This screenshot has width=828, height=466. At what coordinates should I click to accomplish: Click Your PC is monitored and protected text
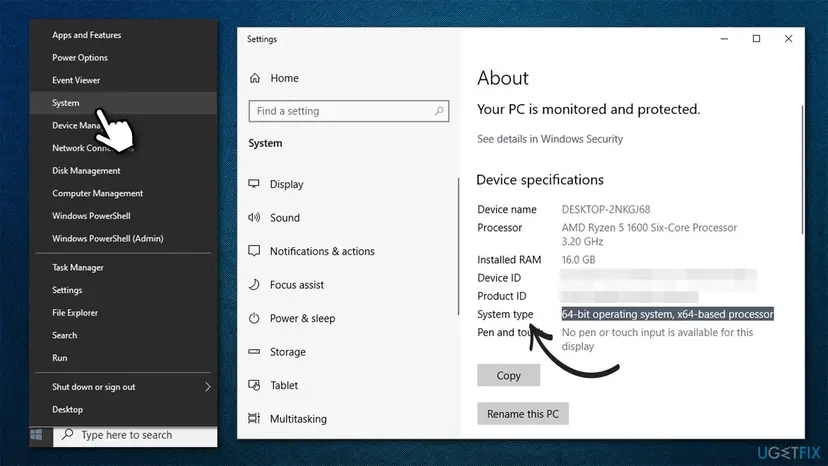point(588,109)
